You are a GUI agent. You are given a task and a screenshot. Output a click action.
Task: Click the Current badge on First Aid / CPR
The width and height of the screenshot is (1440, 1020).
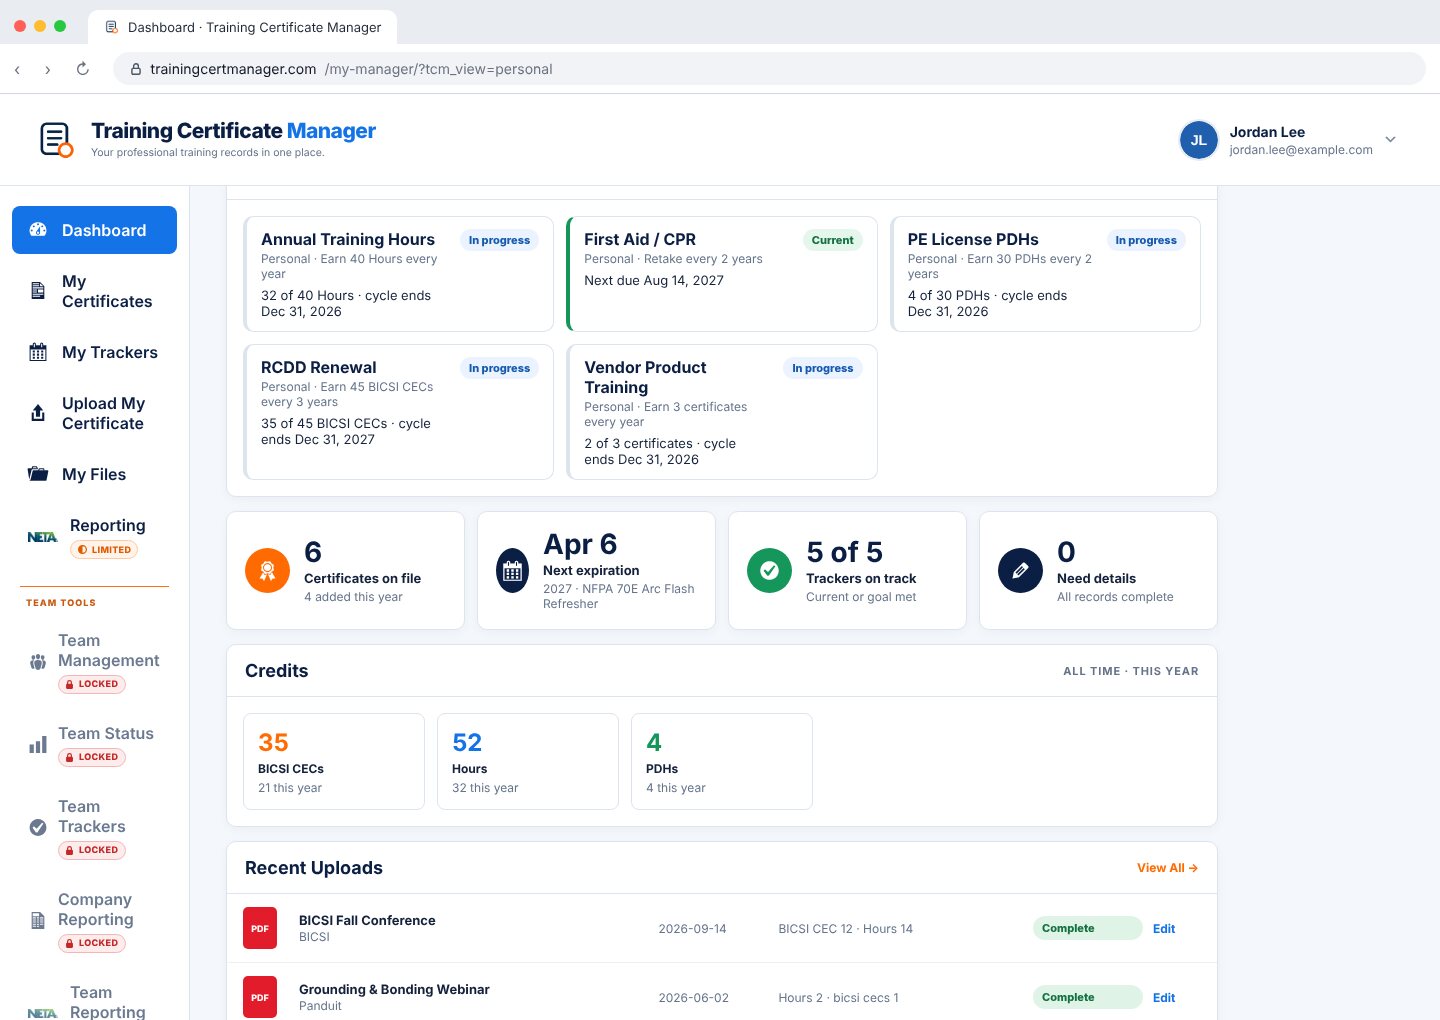coord(832,240)
